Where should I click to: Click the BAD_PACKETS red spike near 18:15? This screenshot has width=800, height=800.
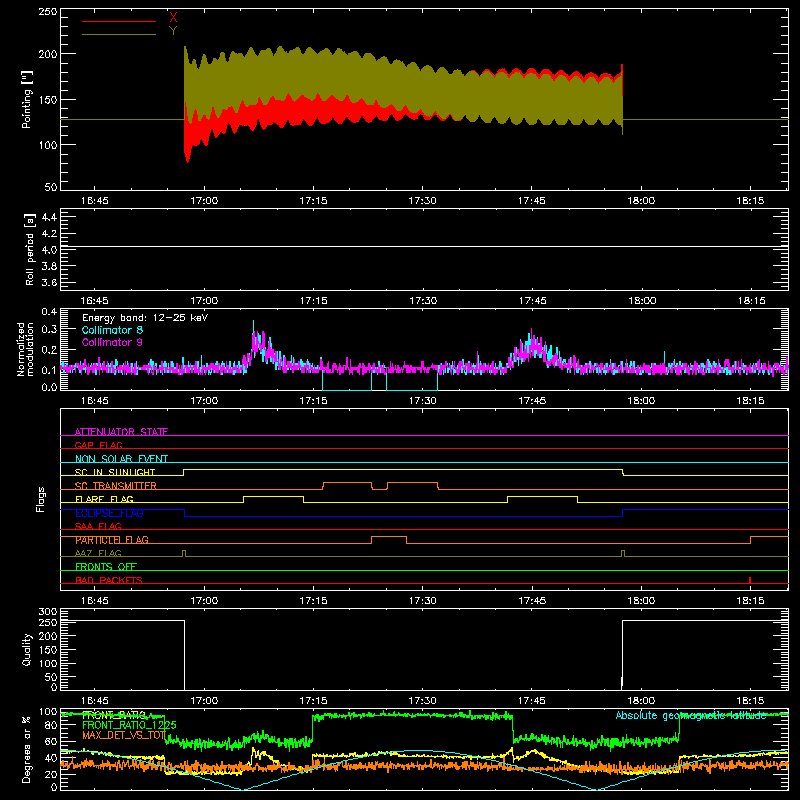click(749, 580)
